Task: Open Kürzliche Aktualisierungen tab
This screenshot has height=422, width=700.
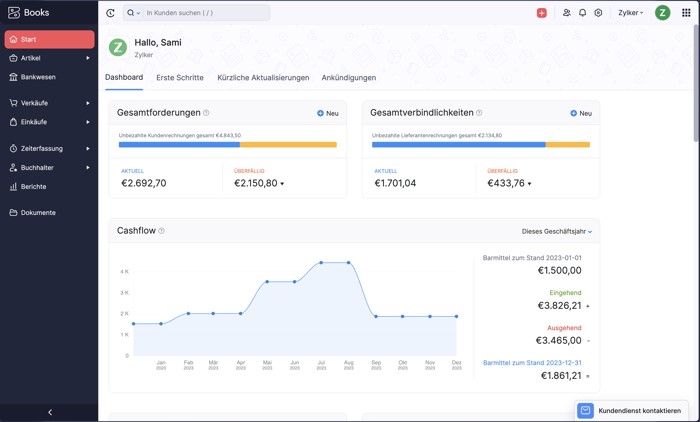Action: pos(263,78)
